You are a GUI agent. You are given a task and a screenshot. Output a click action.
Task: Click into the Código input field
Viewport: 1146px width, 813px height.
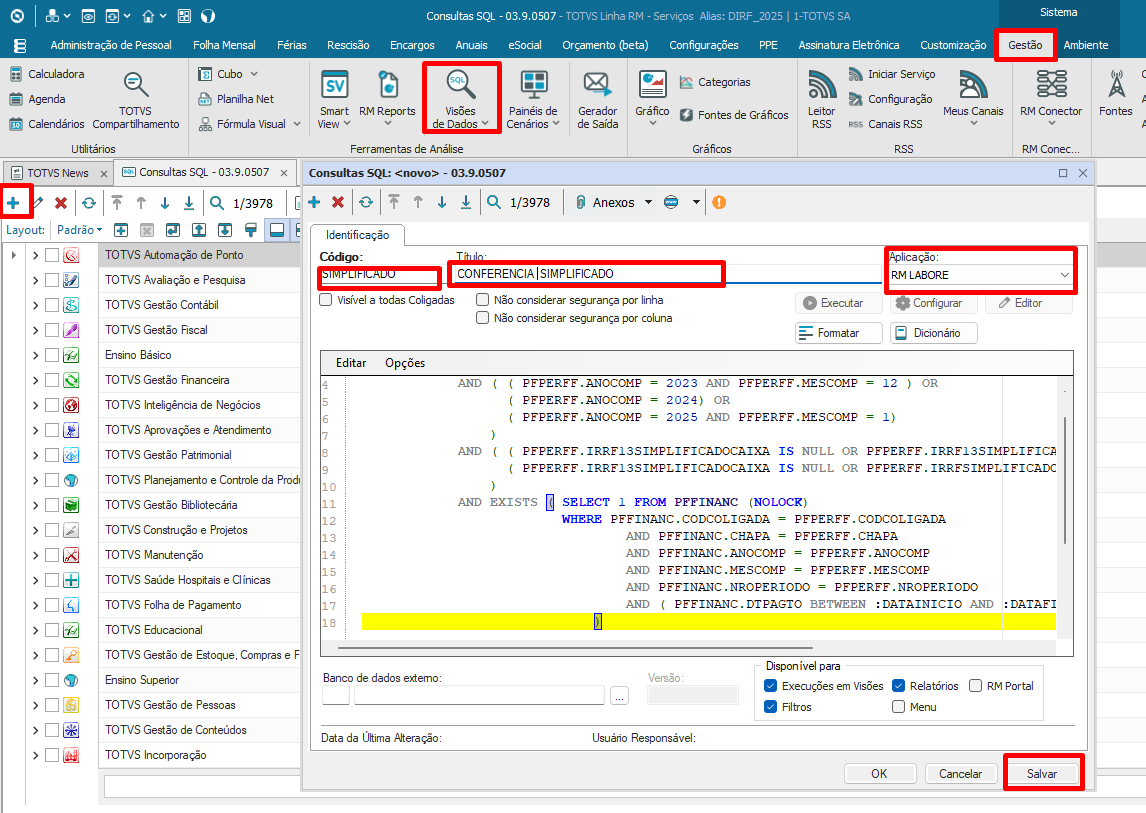[379, 274]
